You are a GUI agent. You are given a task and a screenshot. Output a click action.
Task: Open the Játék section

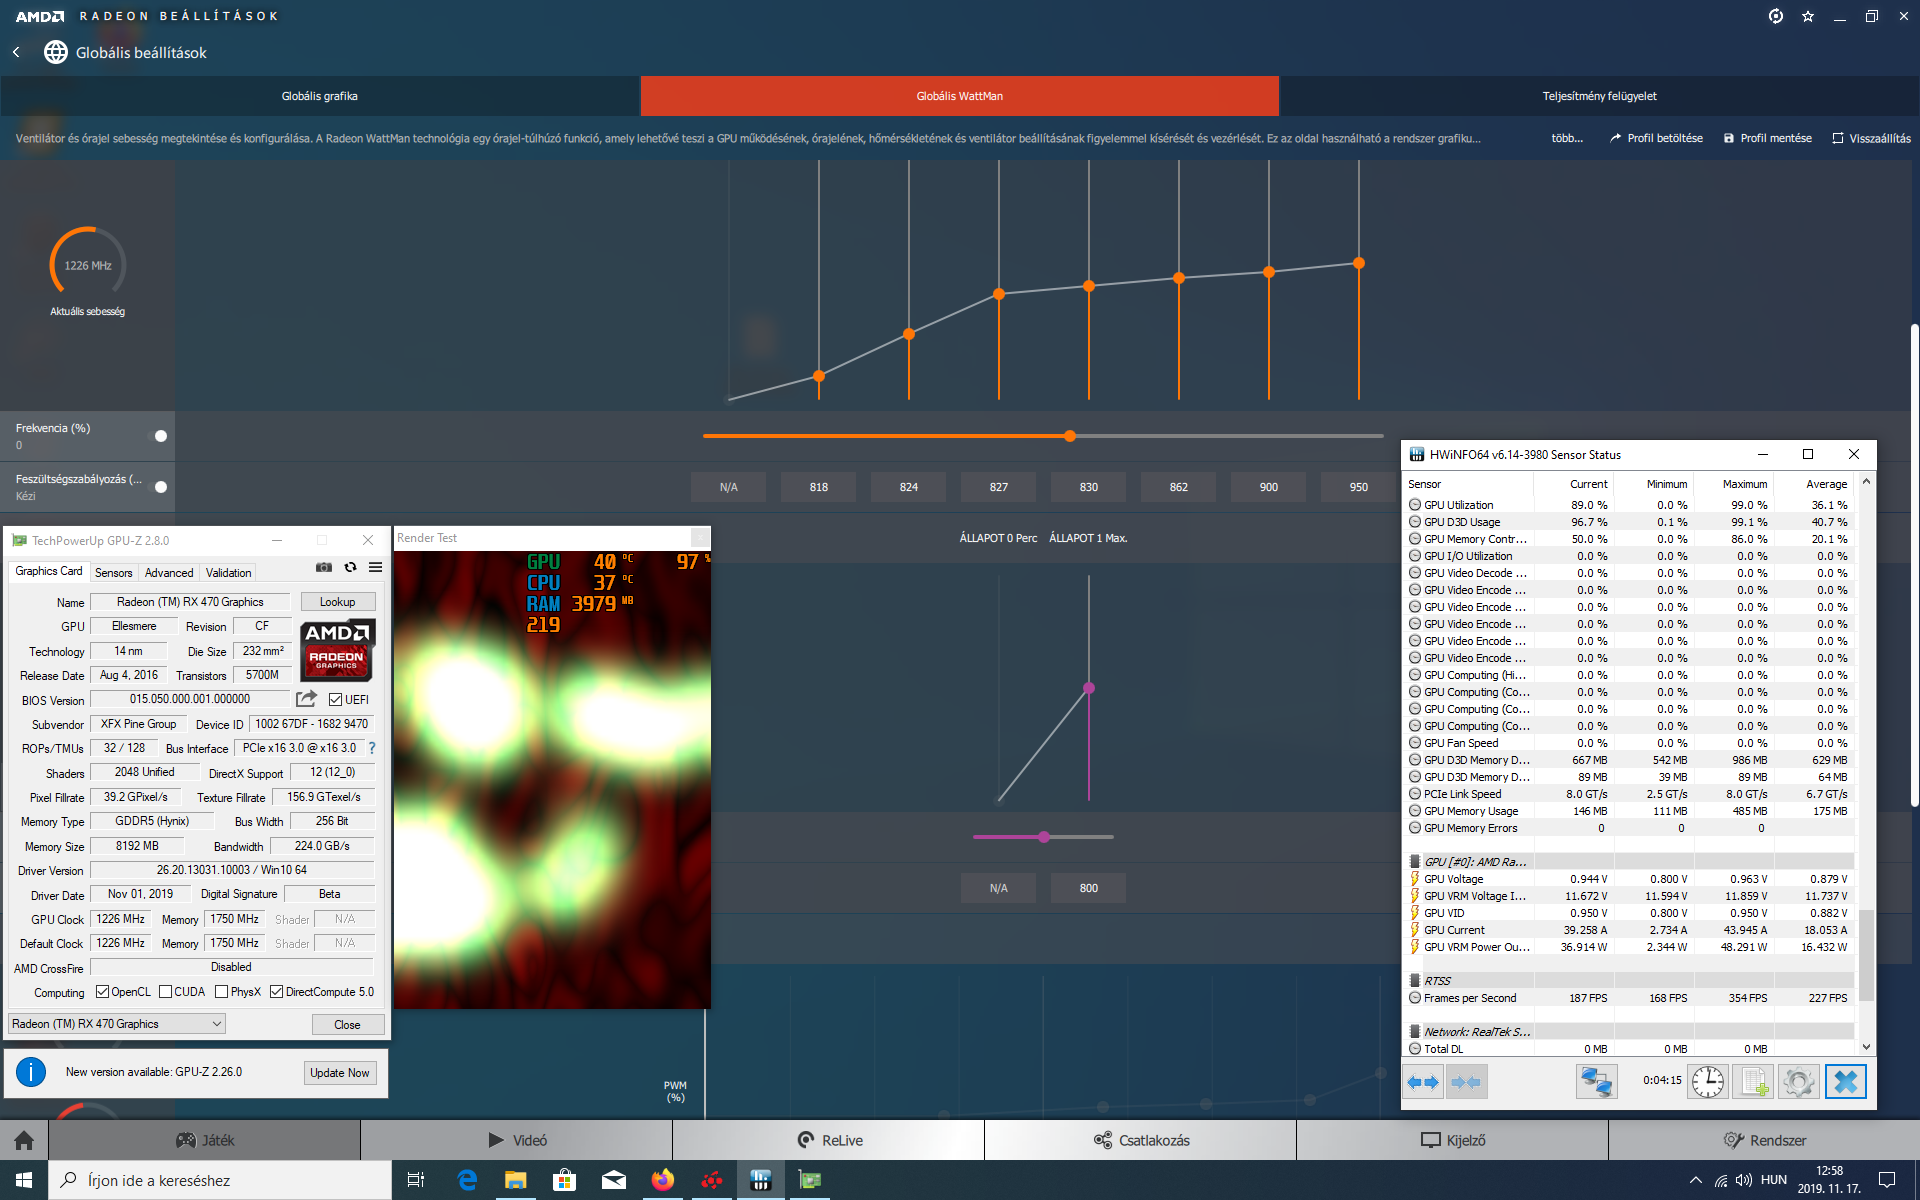205,1140
